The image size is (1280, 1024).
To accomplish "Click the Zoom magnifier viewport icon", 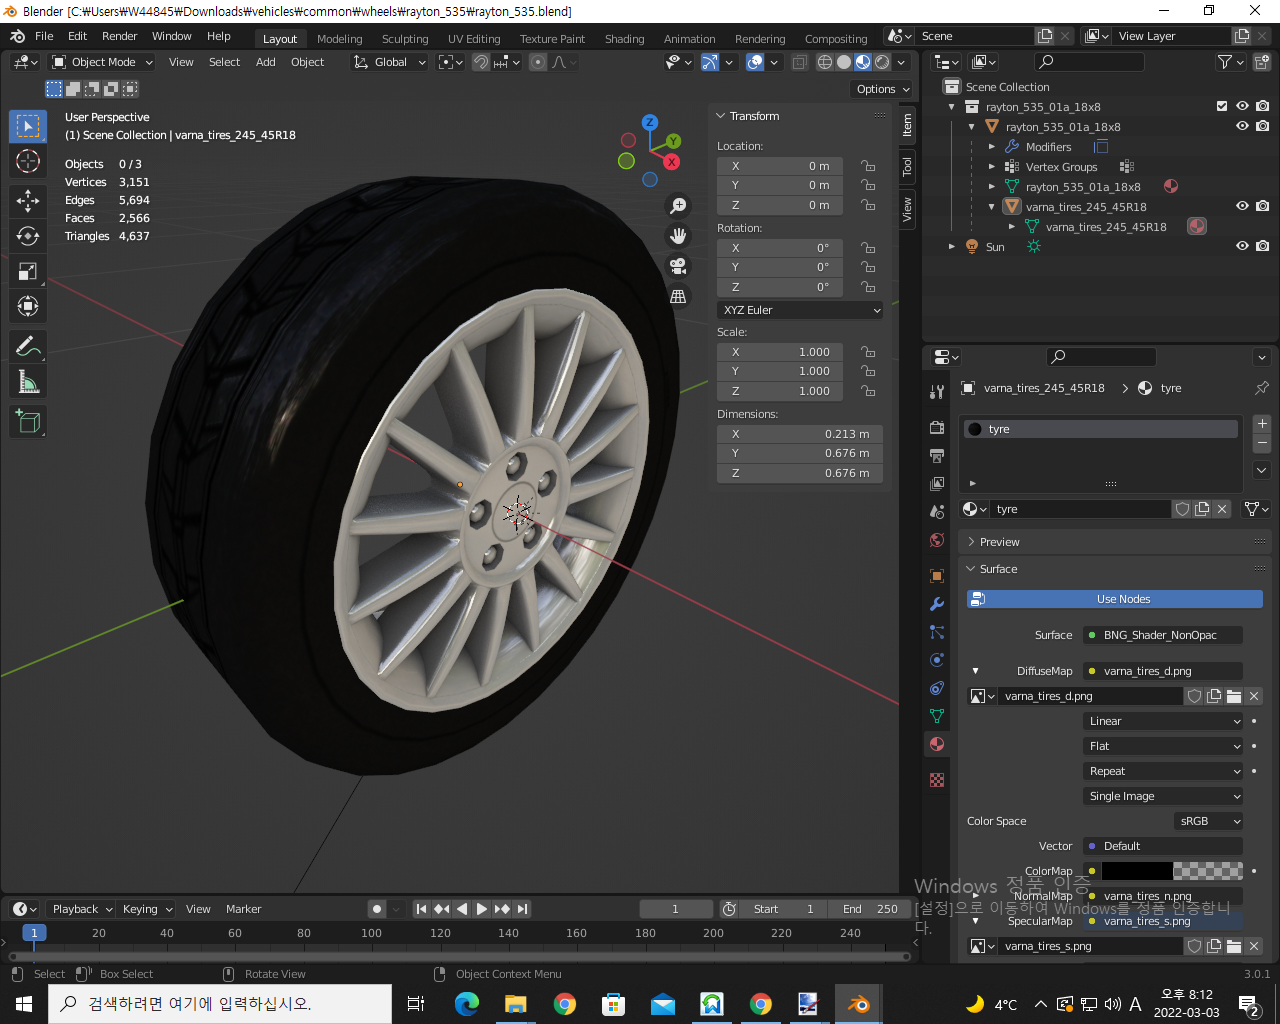I will [x=678, y=206].
